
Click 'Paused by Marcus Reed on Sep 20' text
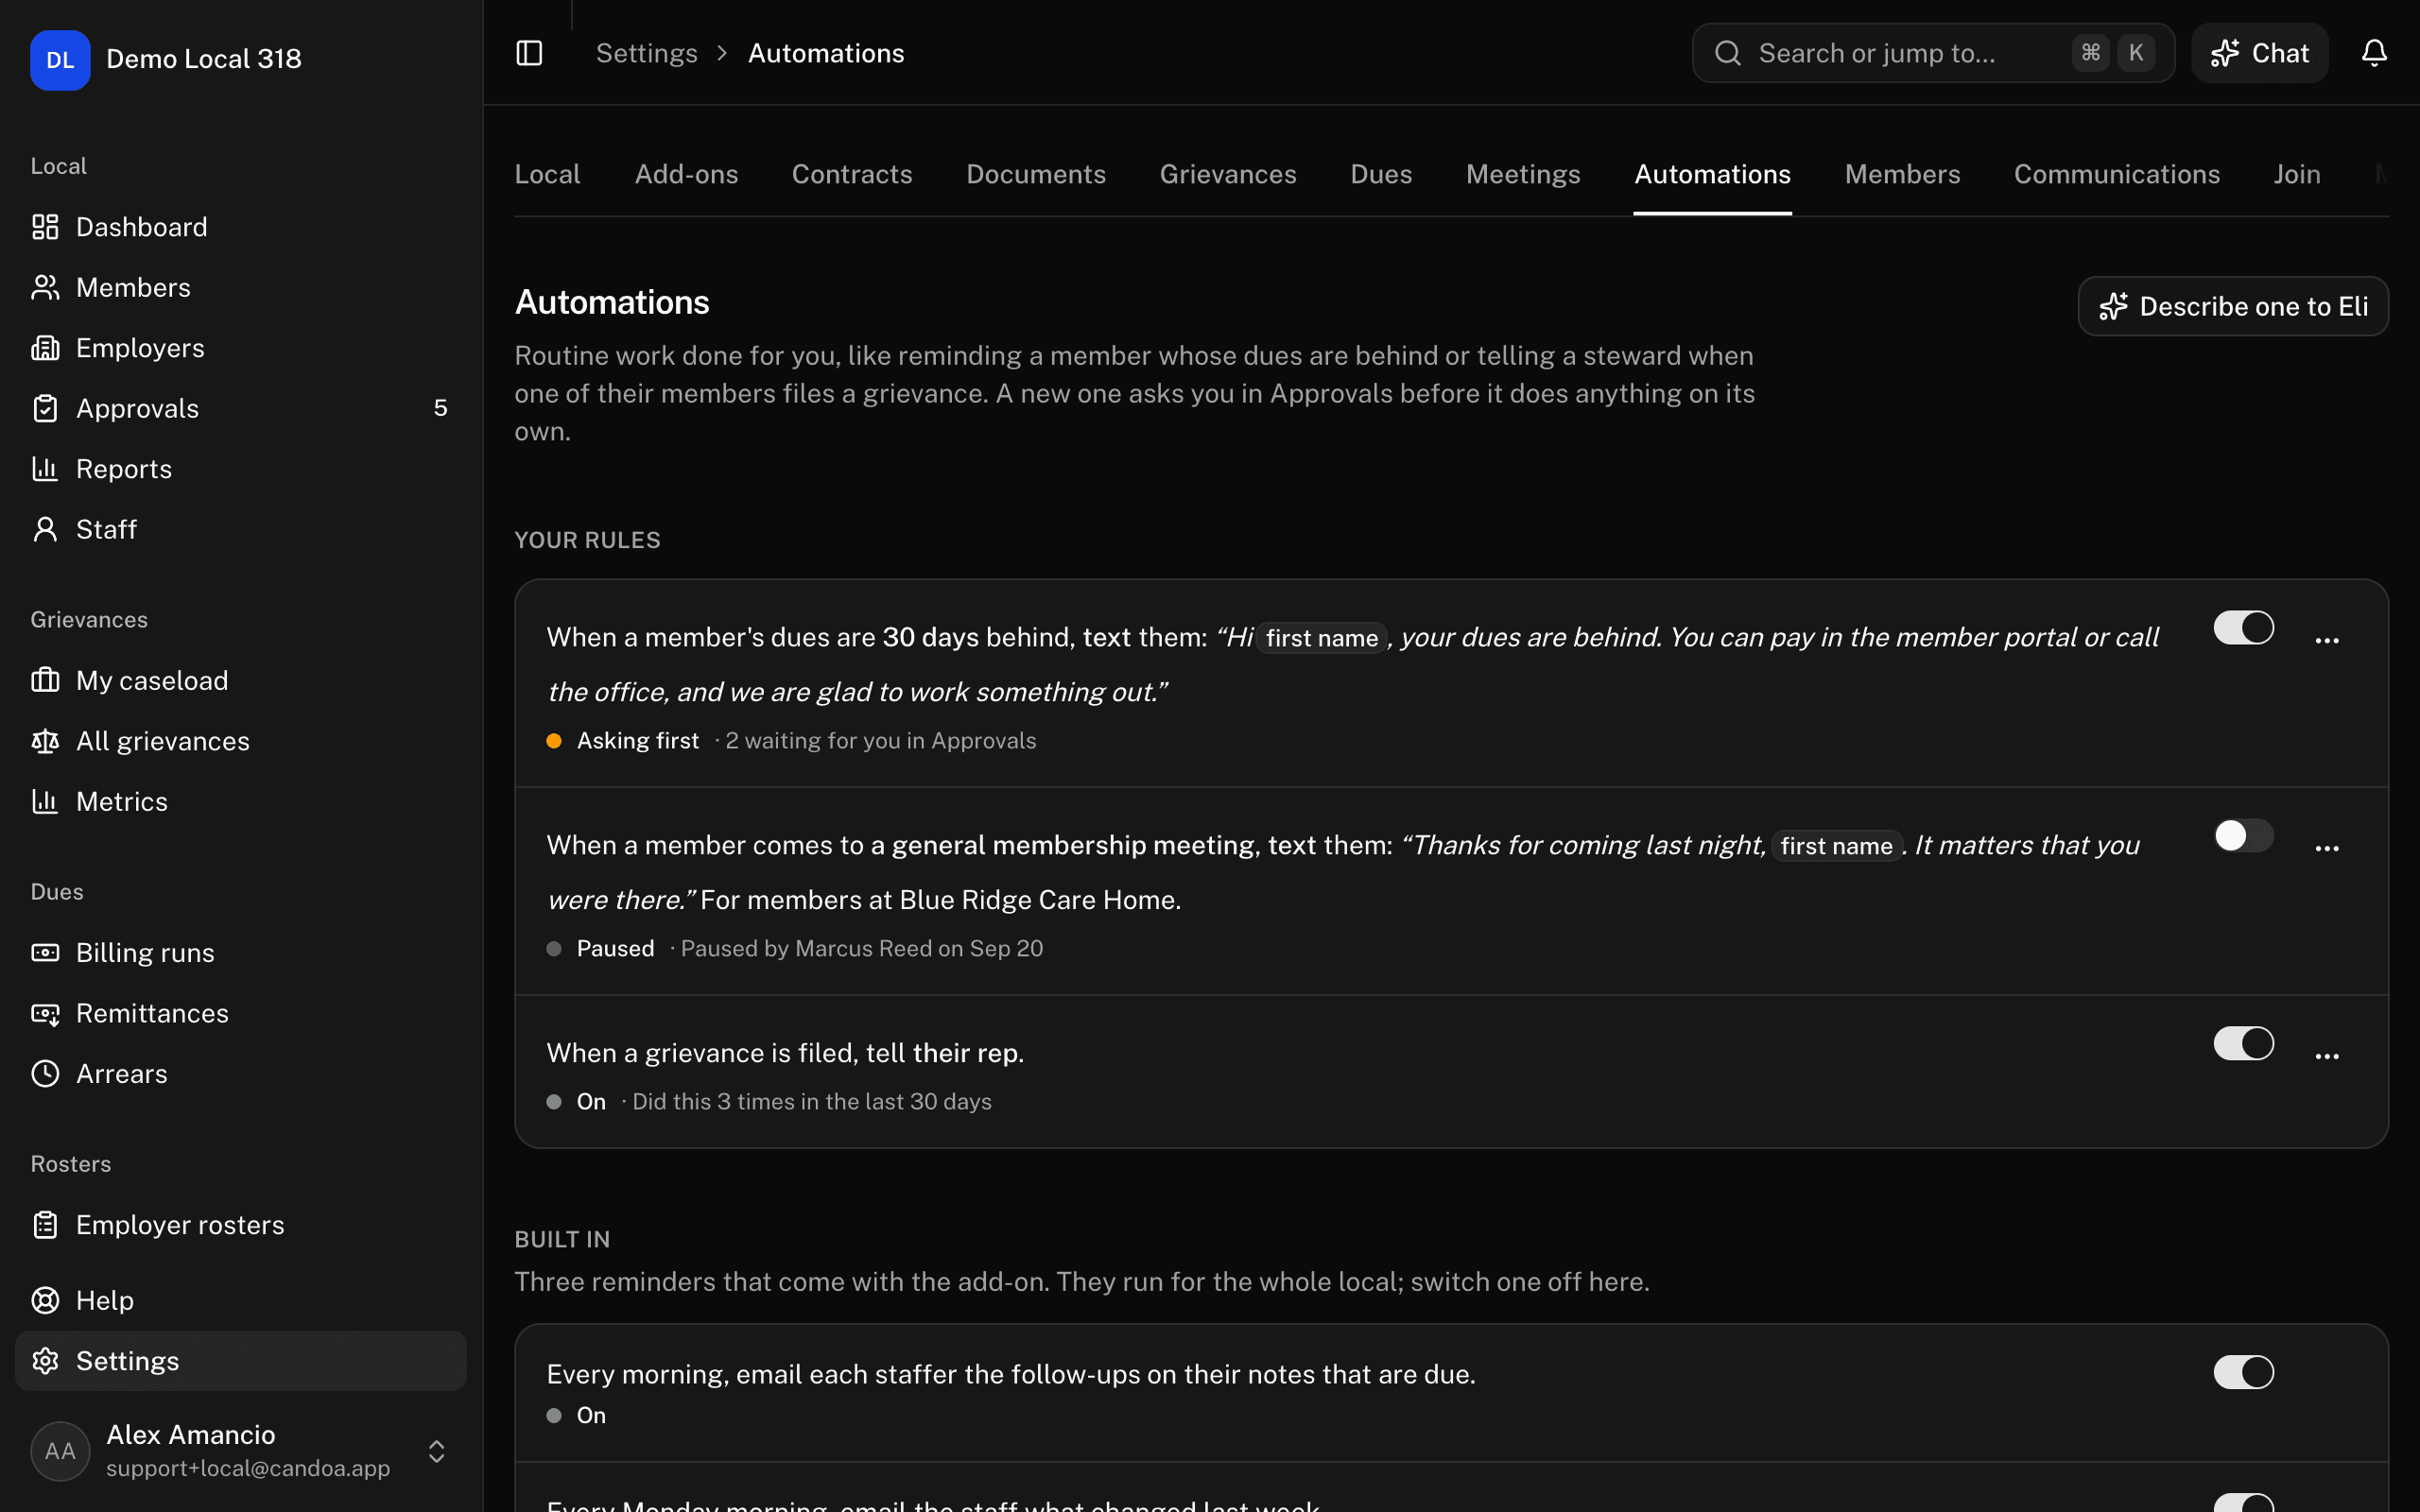(862, 949)
